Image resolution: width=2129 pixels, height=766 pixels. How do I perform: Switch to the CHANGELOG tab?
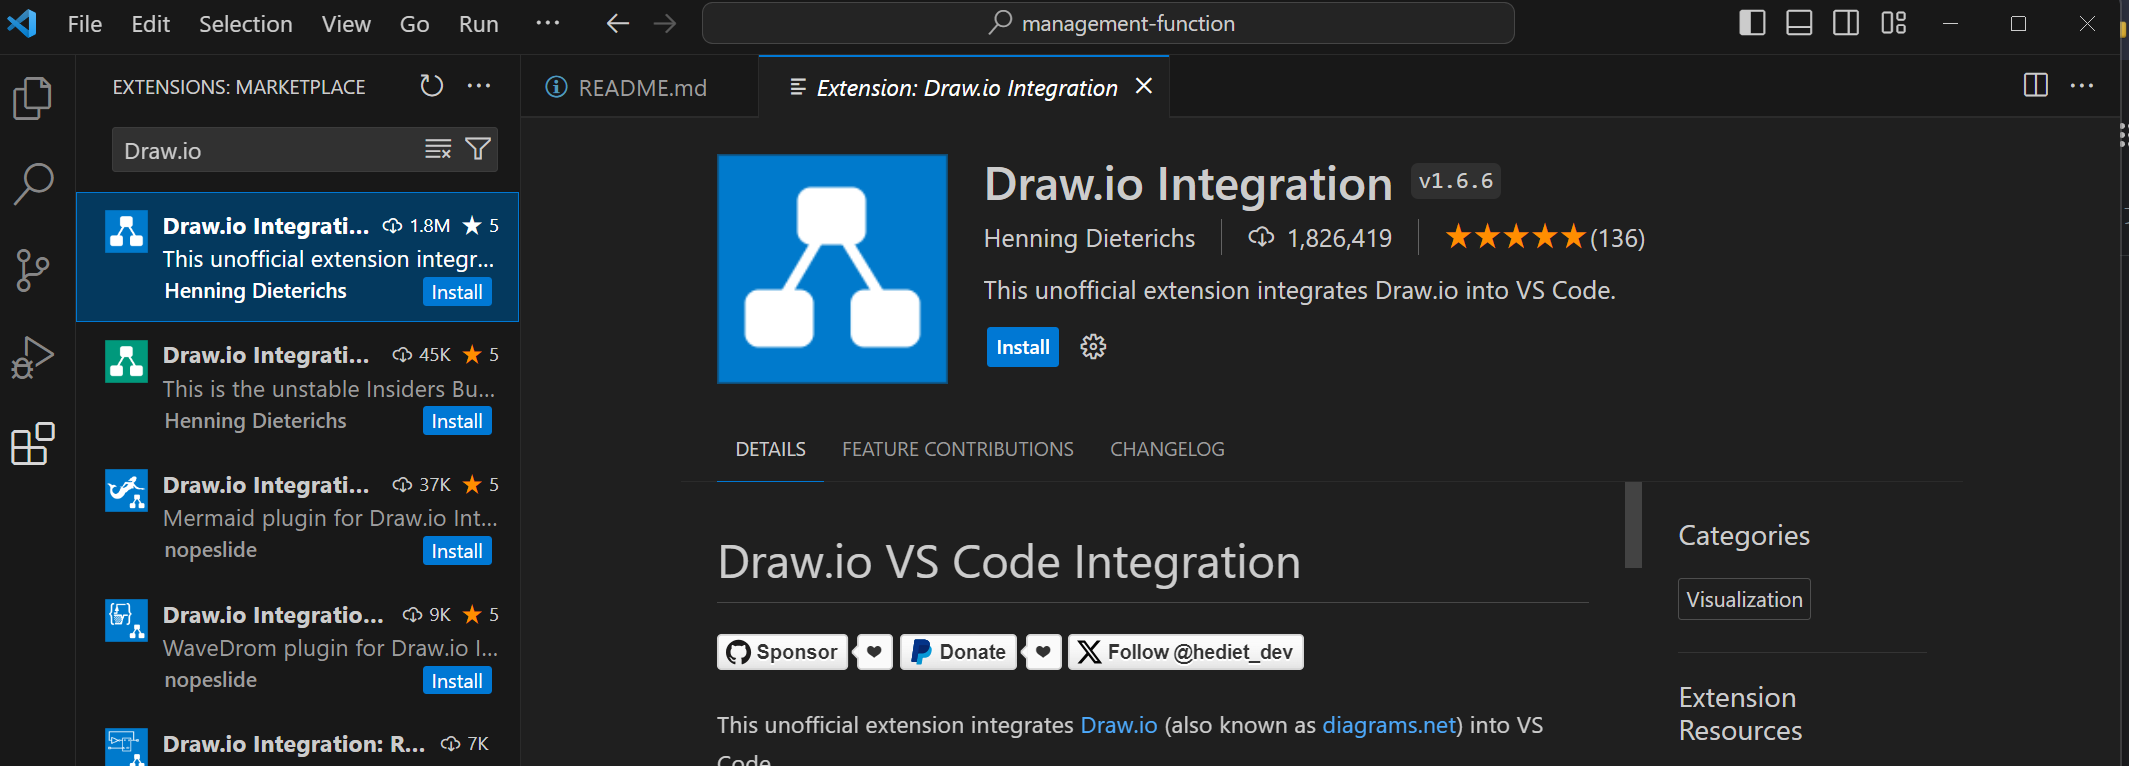pos(1167,449)
